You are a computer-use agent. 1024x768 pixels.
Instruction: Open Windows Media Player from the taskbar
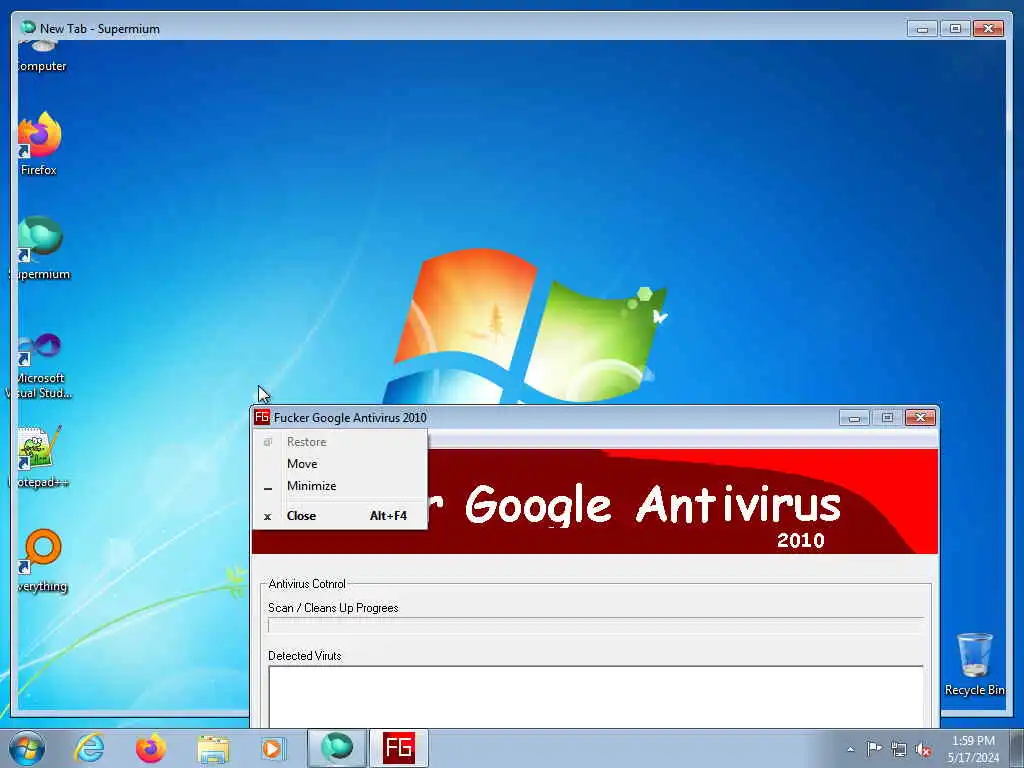coord(273,748)
